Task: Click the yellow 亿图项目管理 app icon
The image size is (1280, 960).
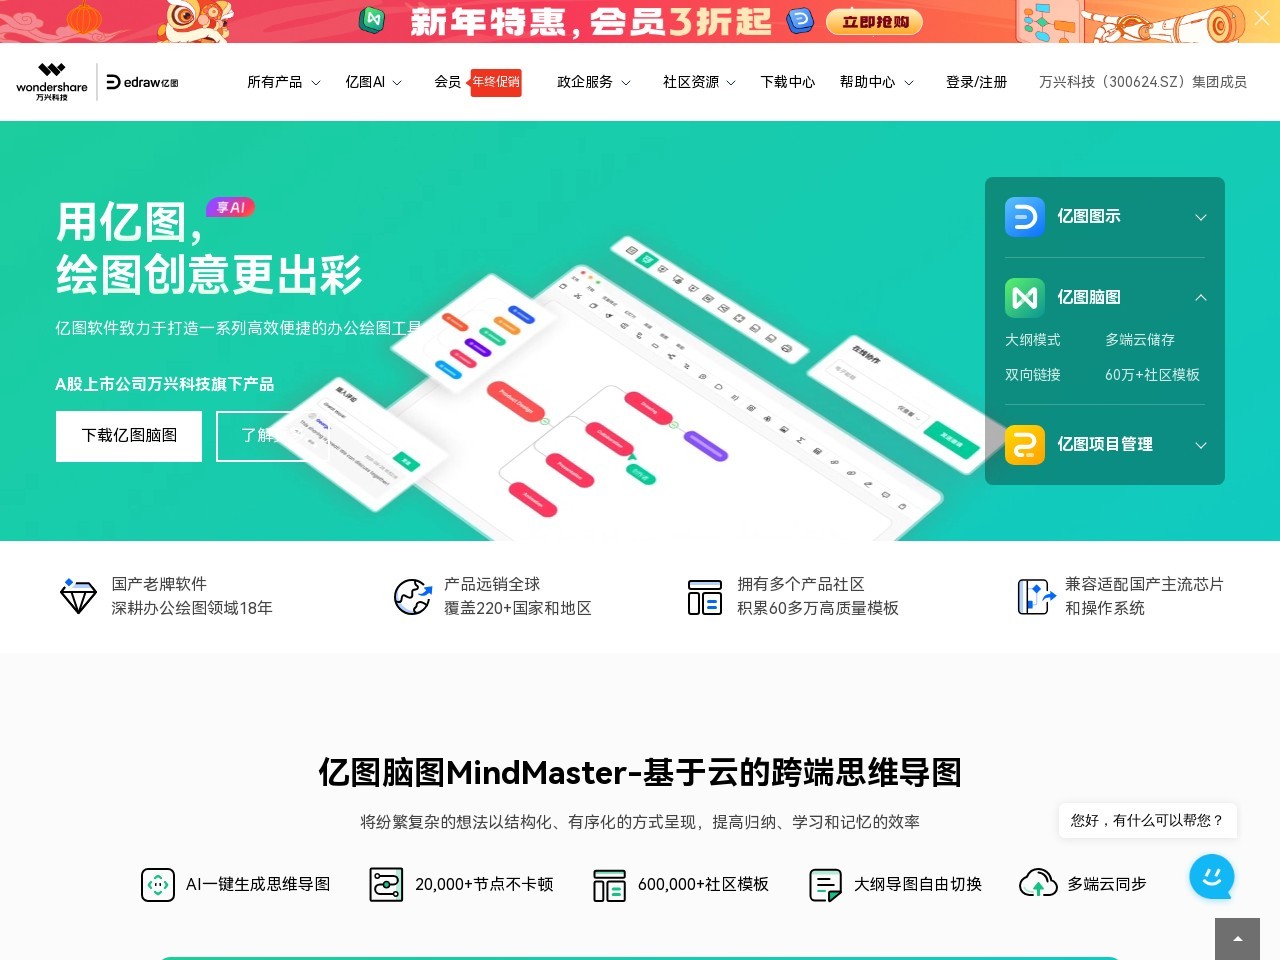Action: click(1023, 445)
